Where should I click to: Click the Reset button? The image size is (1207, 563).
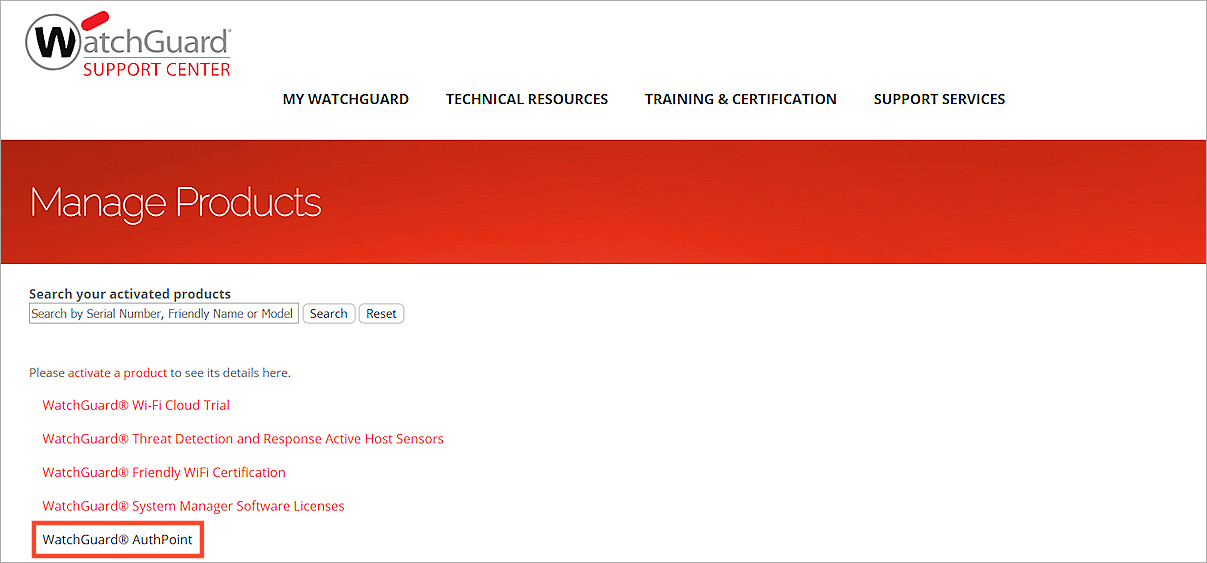[381, 313]
